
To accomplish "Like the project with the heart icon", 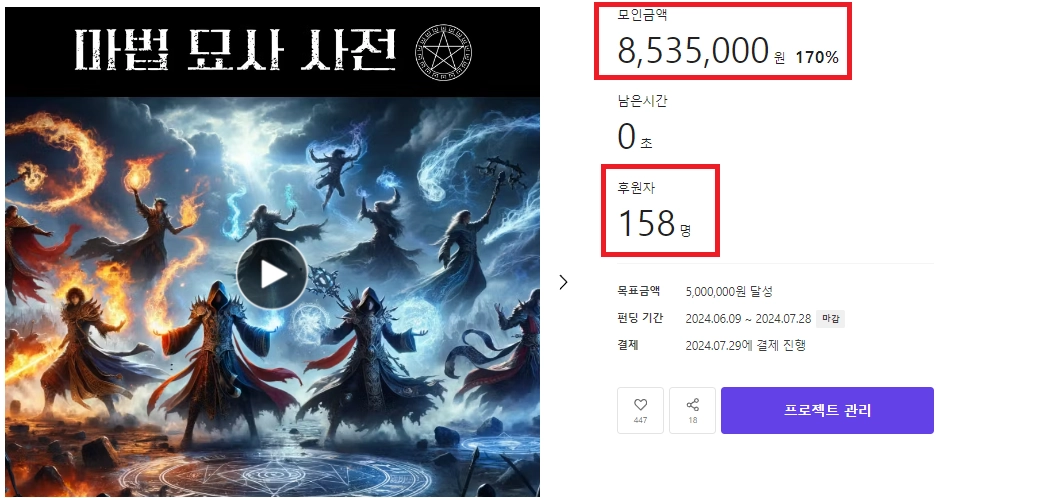I will (640, 410).
